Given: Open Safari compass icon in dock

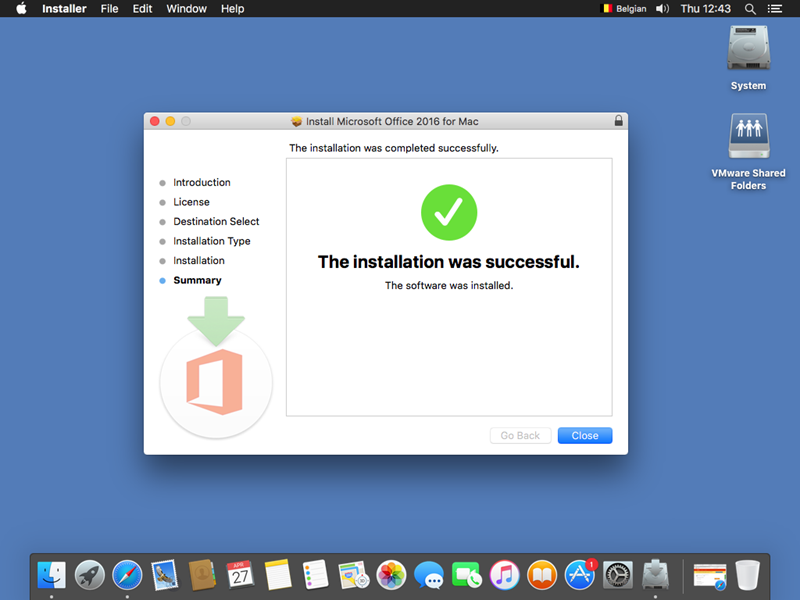Looking at the screenshot, I should tap(127, 575).
